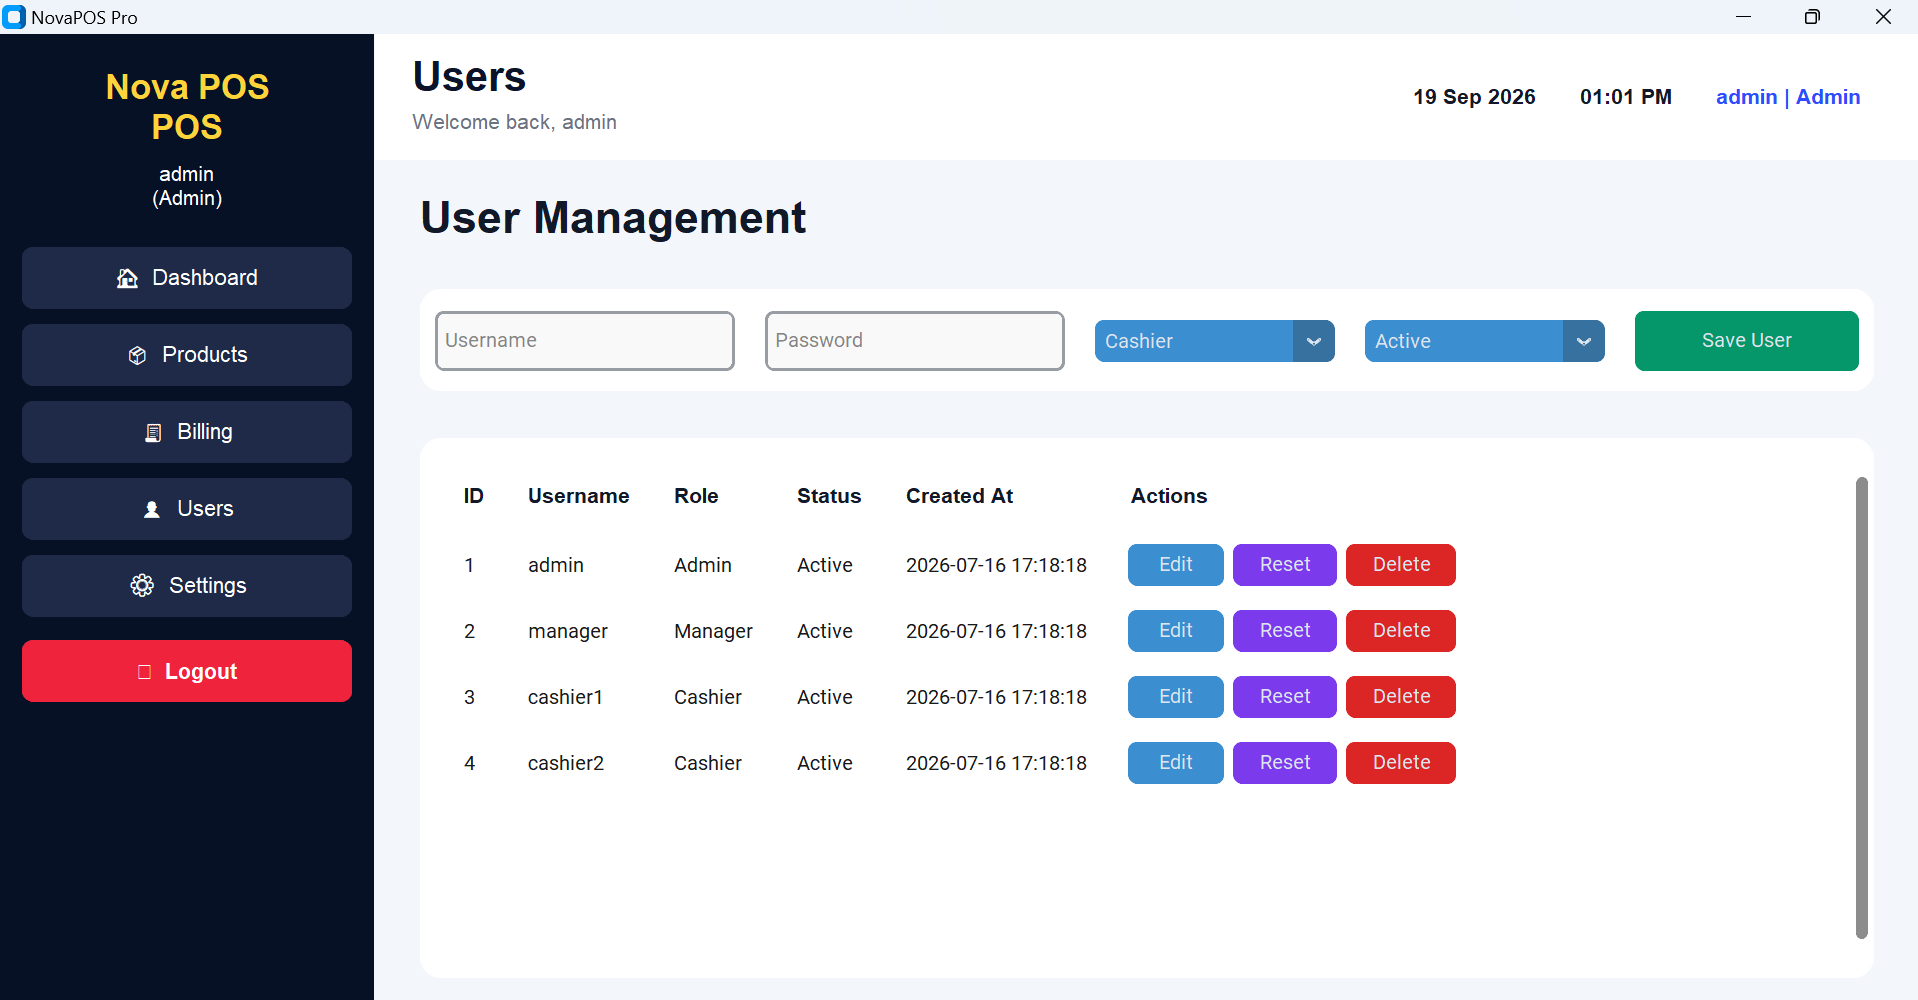Click the NovaPOS Pro title bar app icon
Viewport: 1918px width, 1000px height.
[x=14, y=17]
